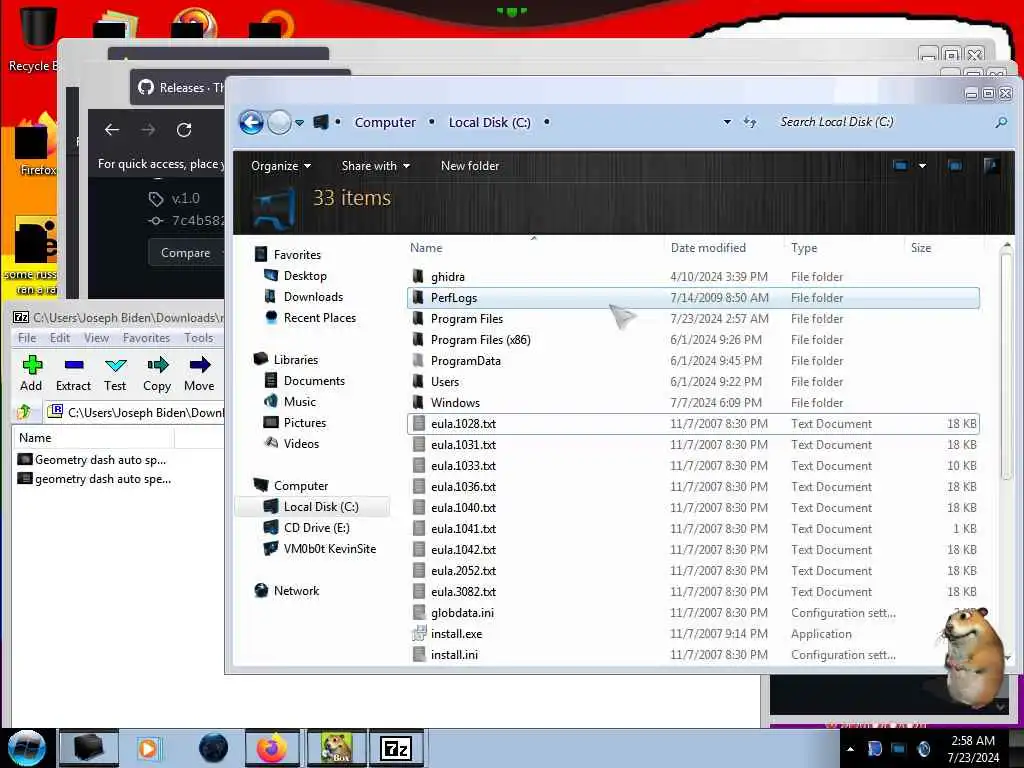Select the ghidra folder icon
This screenshot has width=1024, height=768.
419,276
